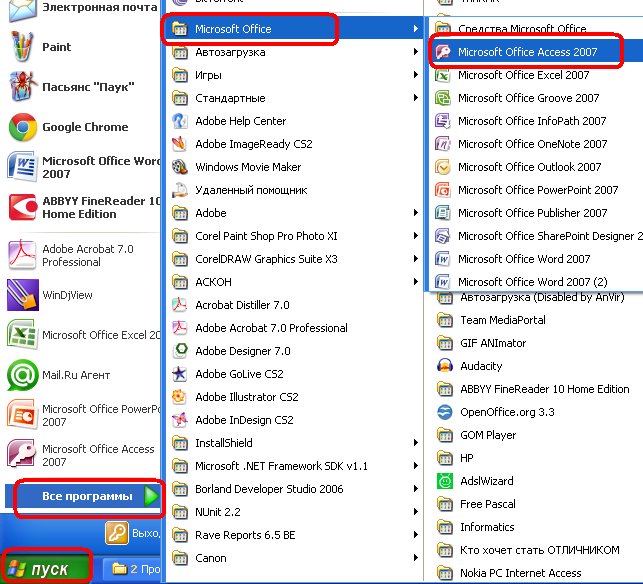Click the Все программы button
The width and height of the screenshot is (643, 584).
tap(83, 496)
